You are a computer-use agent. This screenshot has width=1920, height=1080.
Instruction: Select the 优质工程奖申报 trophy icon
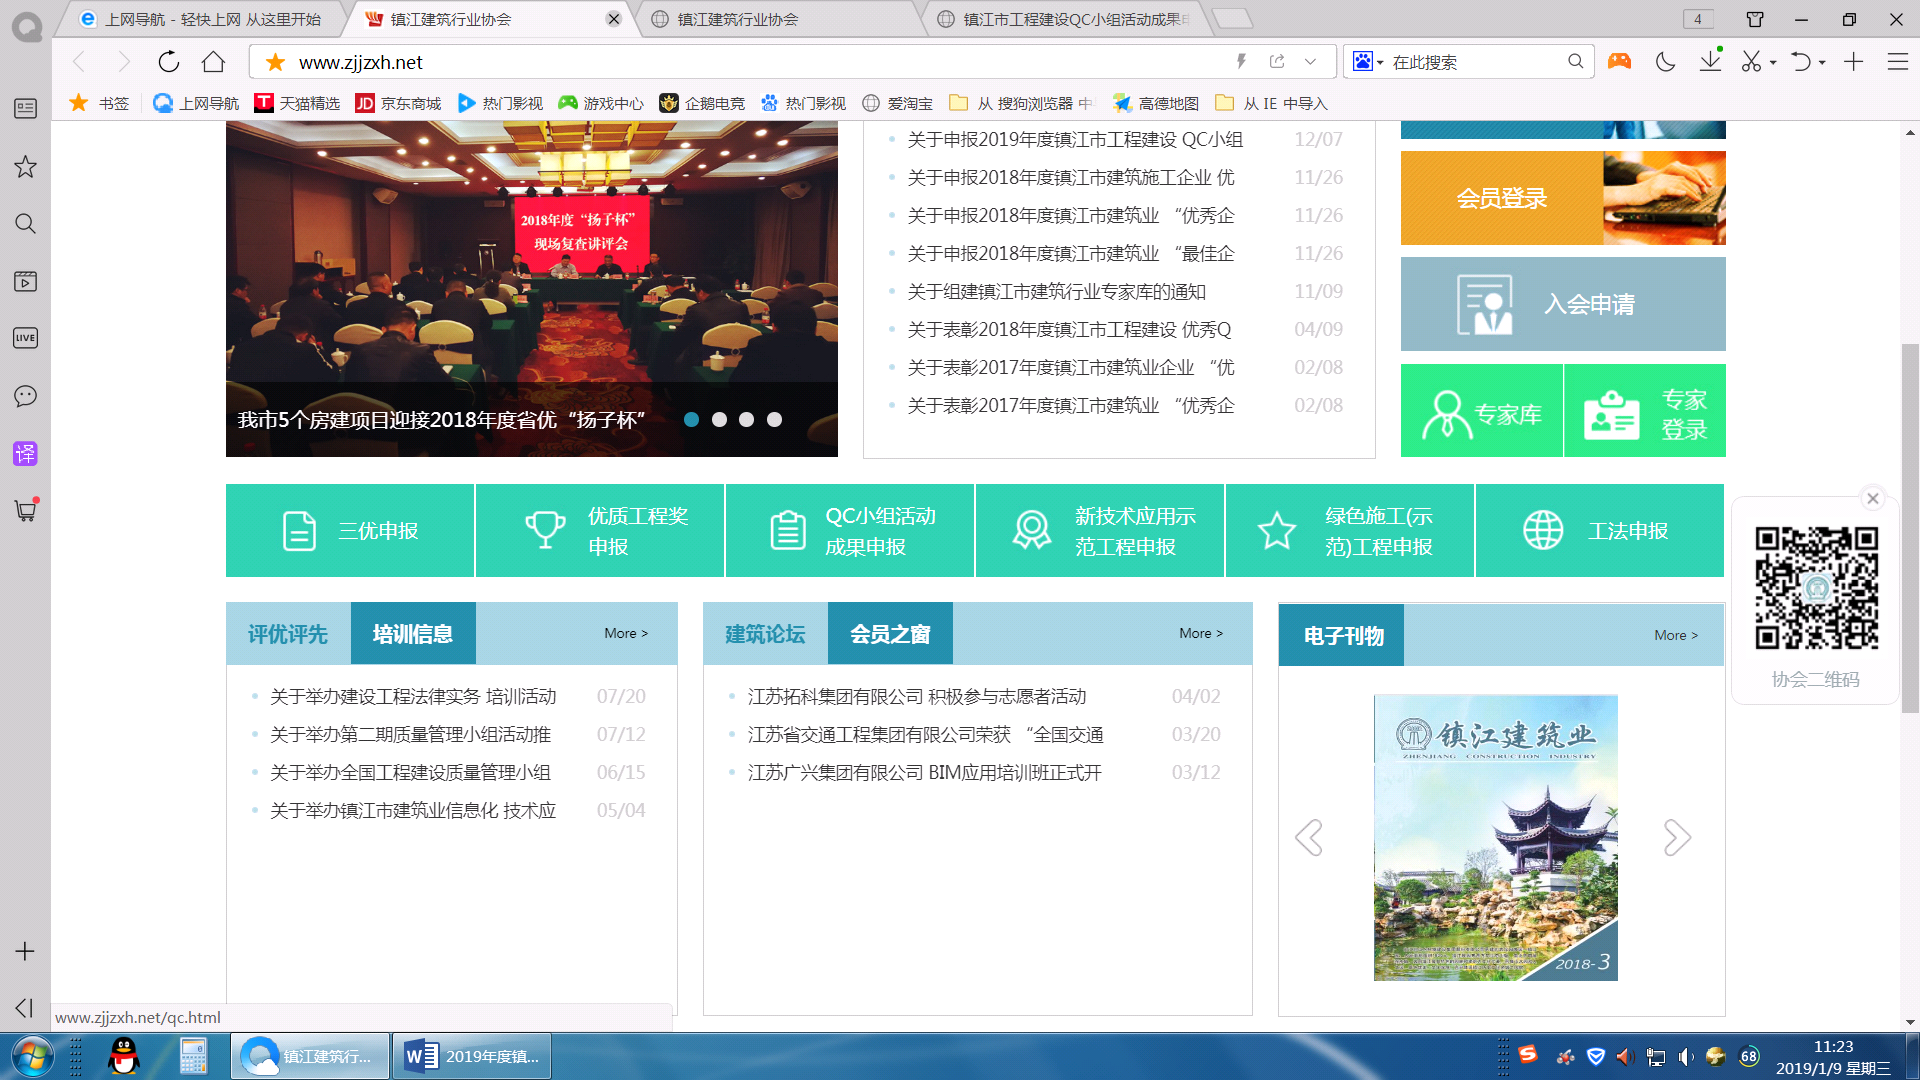(545, 530)
